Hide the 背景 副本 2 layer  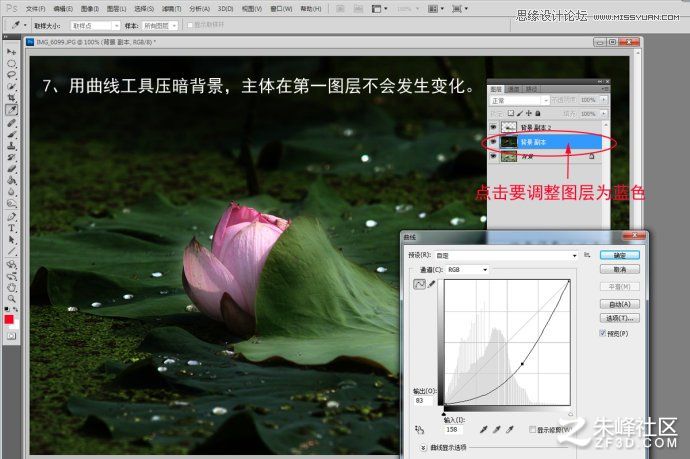coord(493,127)
